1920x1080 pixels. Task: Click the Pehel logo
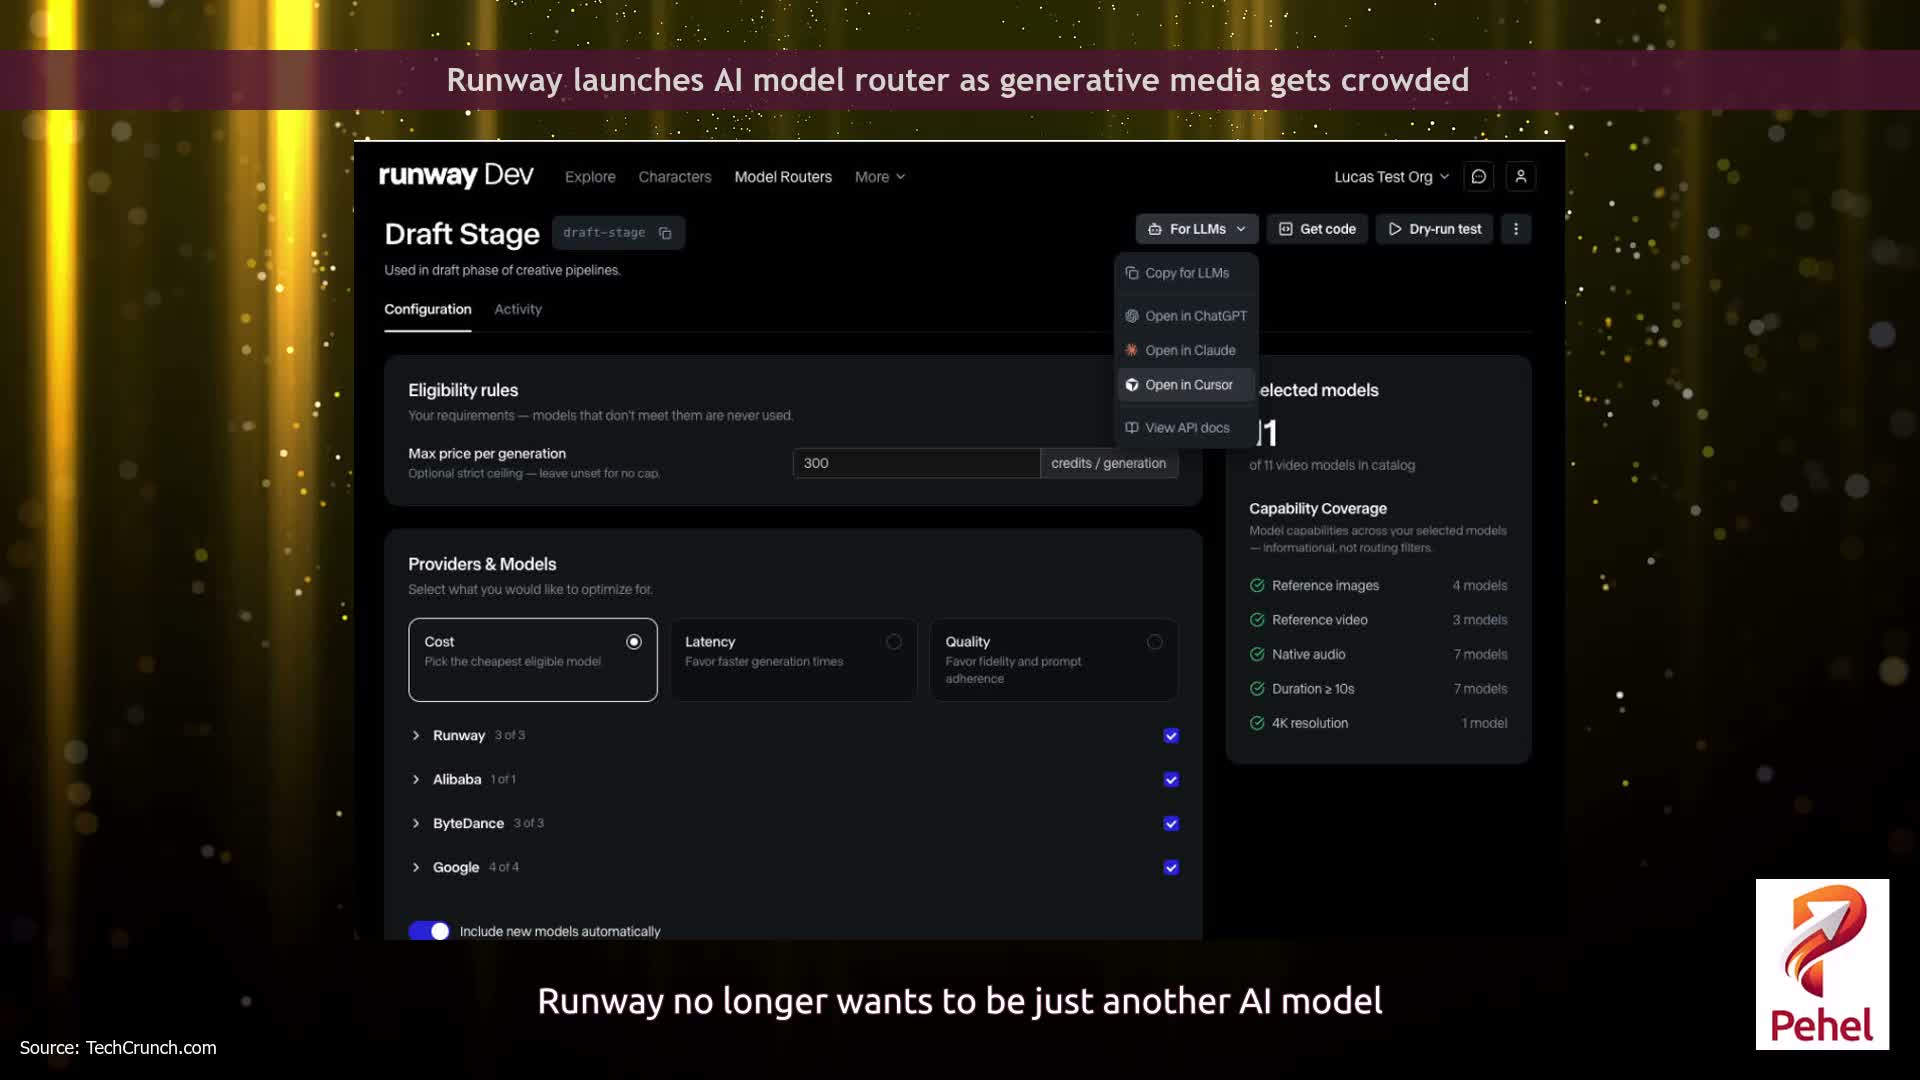click(1822, 964)
